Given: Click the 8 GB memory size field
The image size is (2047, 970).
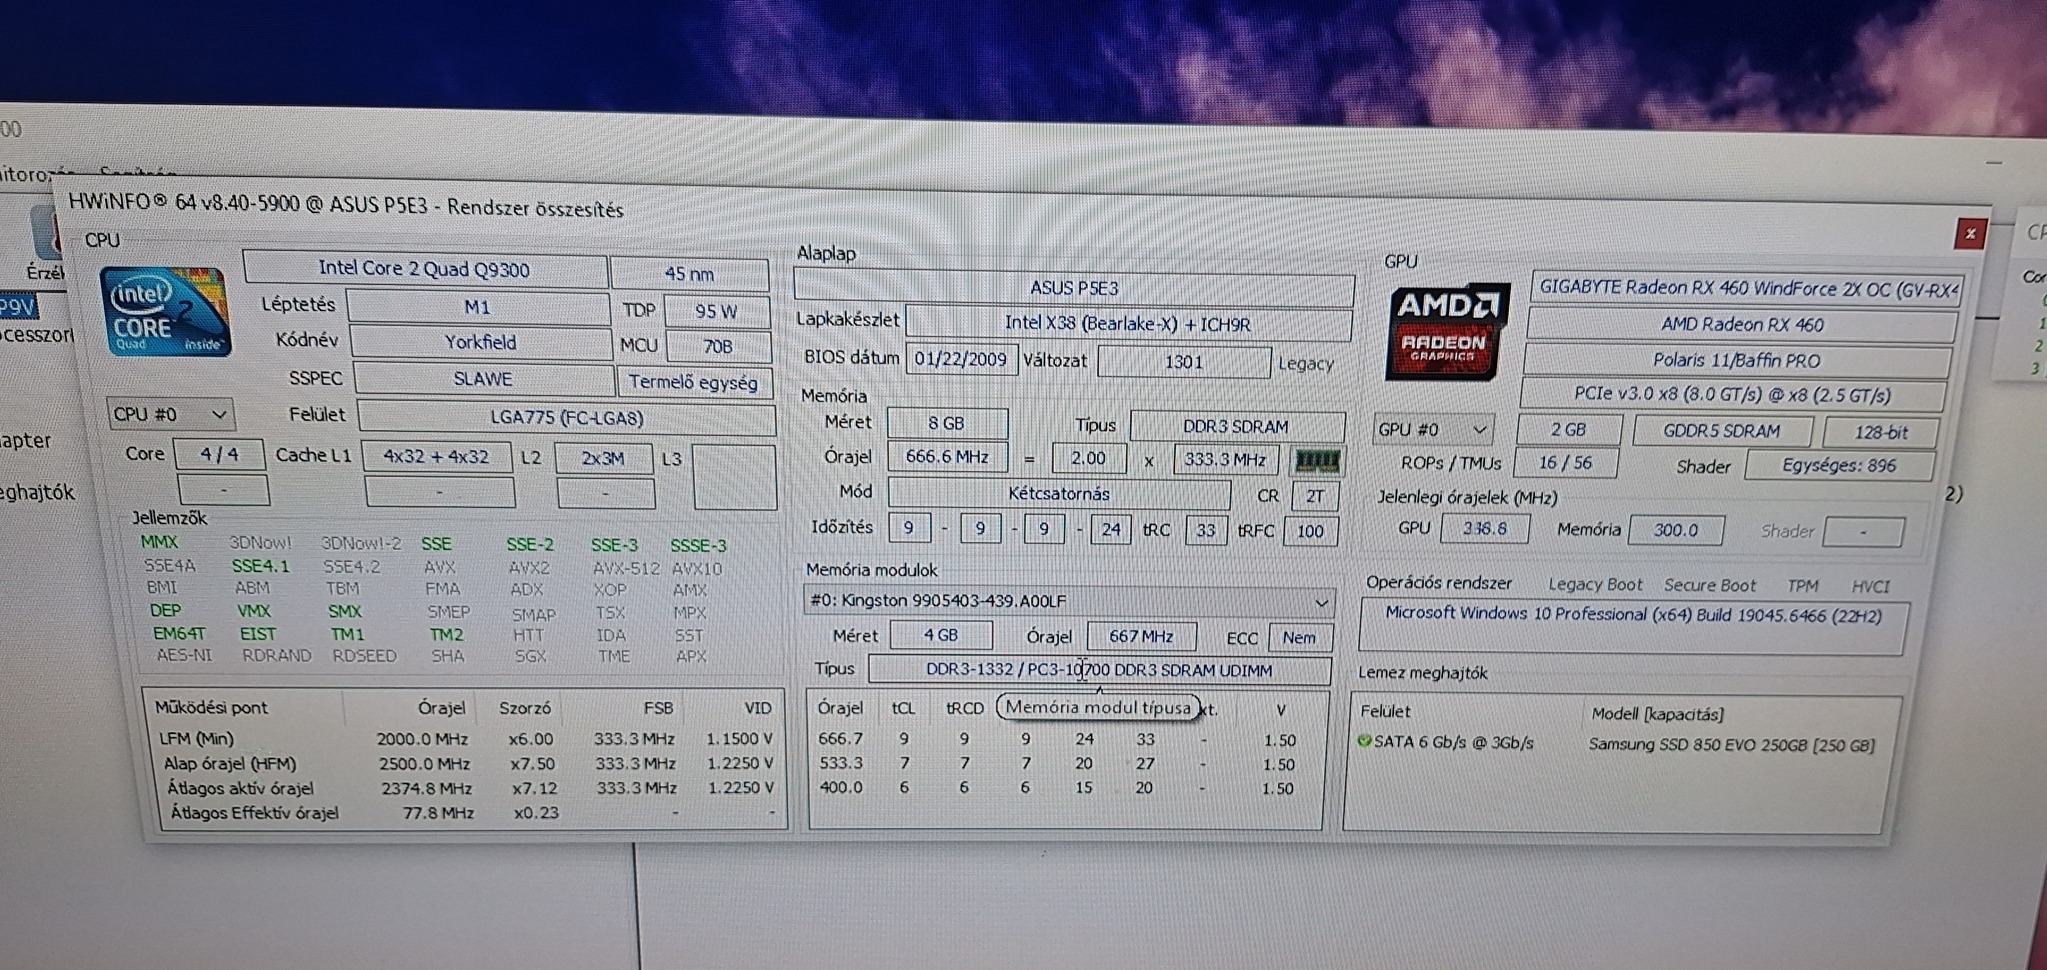Looking at the screenshot, I should click(946, 423).
